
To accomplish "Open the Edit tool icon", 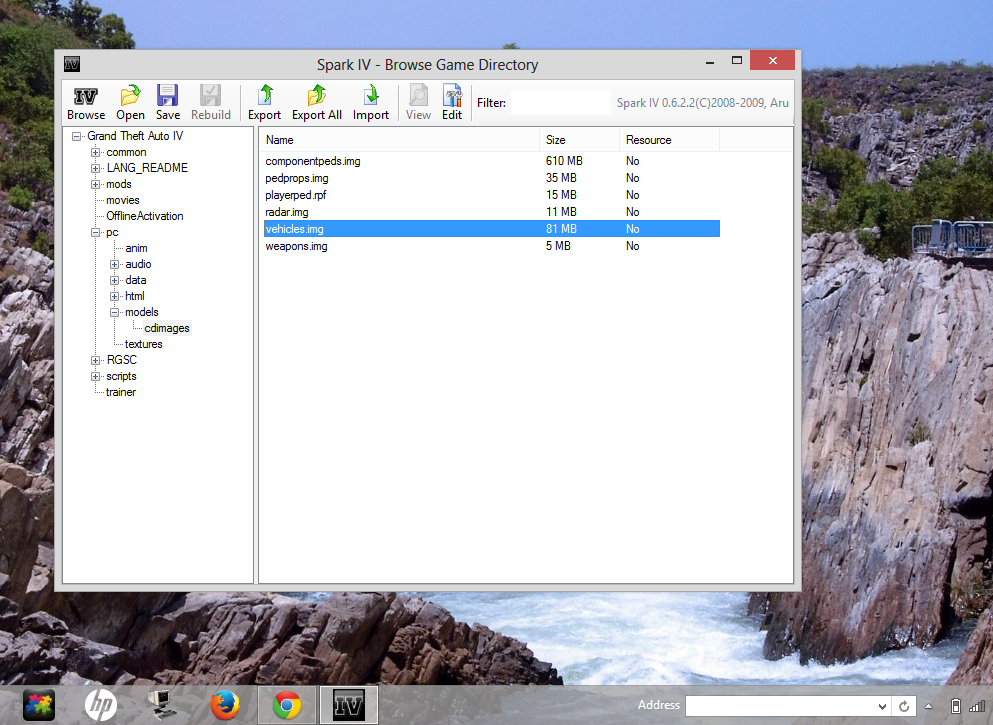I will pos(451,100).
